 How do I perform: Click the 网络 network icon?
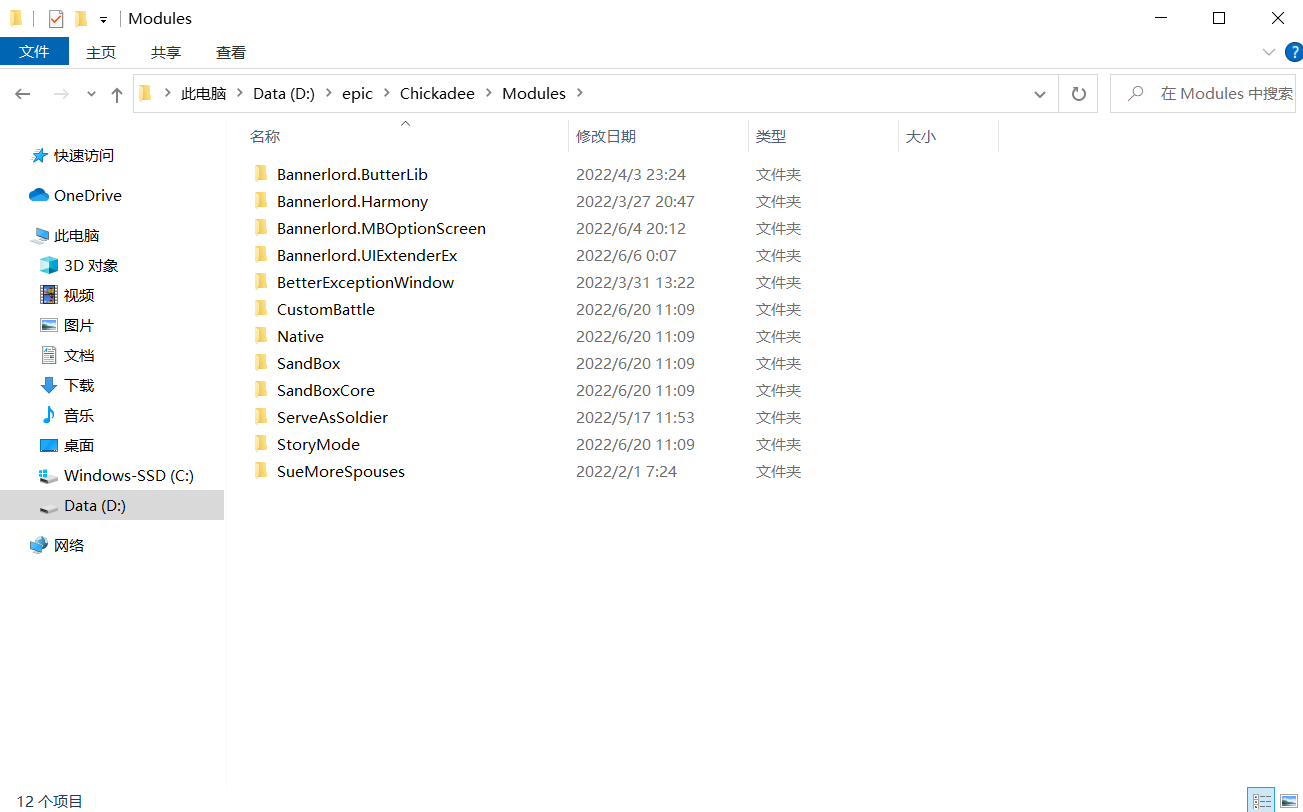coord(39,545)
